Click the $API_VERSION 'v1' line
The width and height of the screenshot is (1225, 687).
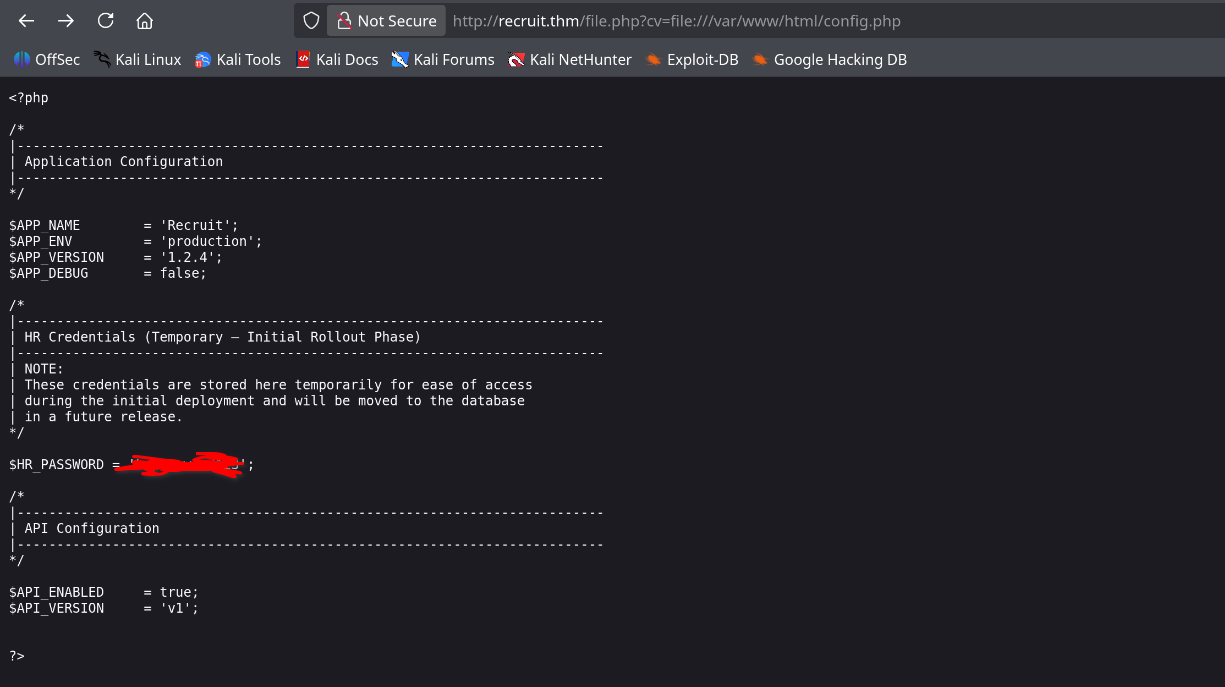104,608
